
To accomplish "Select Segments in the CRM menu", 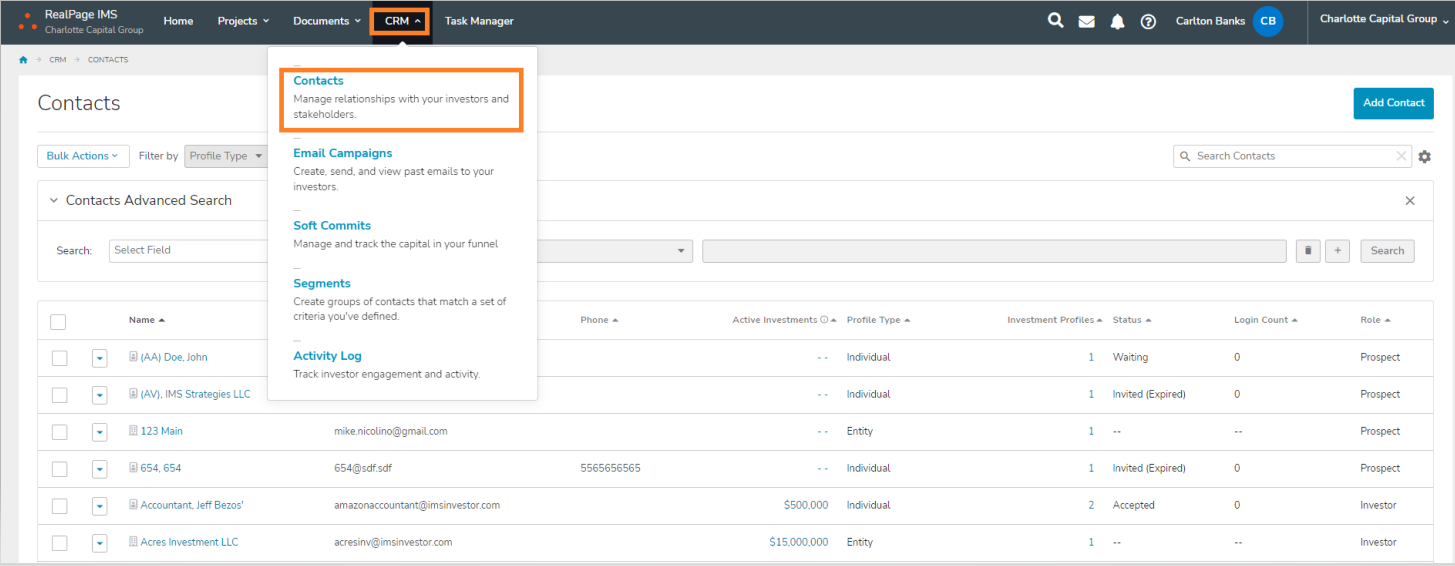I will pos(322,283).
